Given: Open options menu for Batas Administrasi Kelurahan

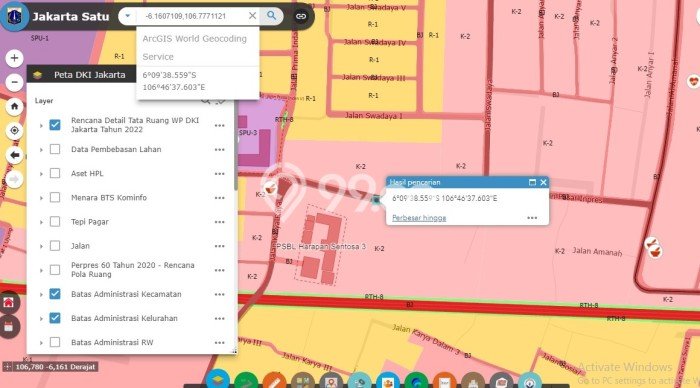Looking at the screenshot, I should (219, 318).
